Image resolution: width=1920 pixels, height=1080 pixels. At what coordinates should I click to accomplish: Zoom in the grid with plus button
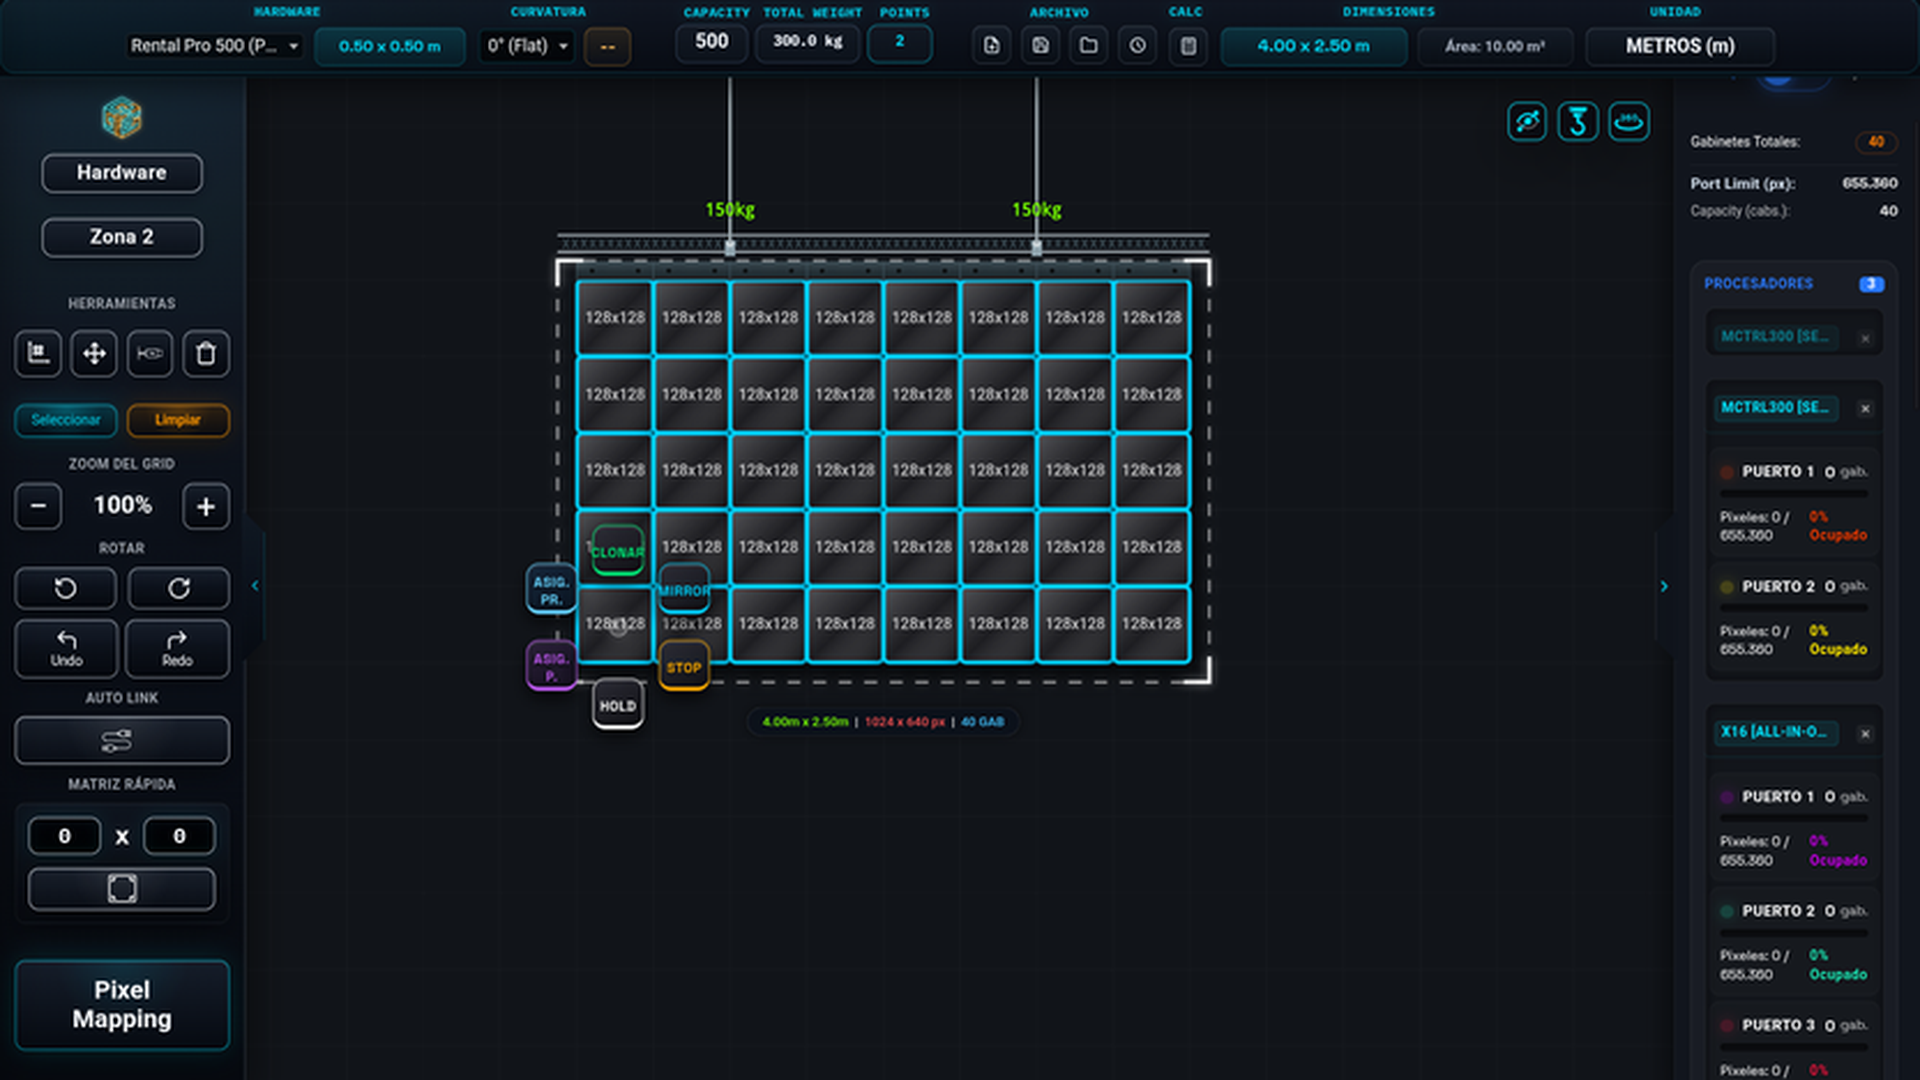point(206,507)
